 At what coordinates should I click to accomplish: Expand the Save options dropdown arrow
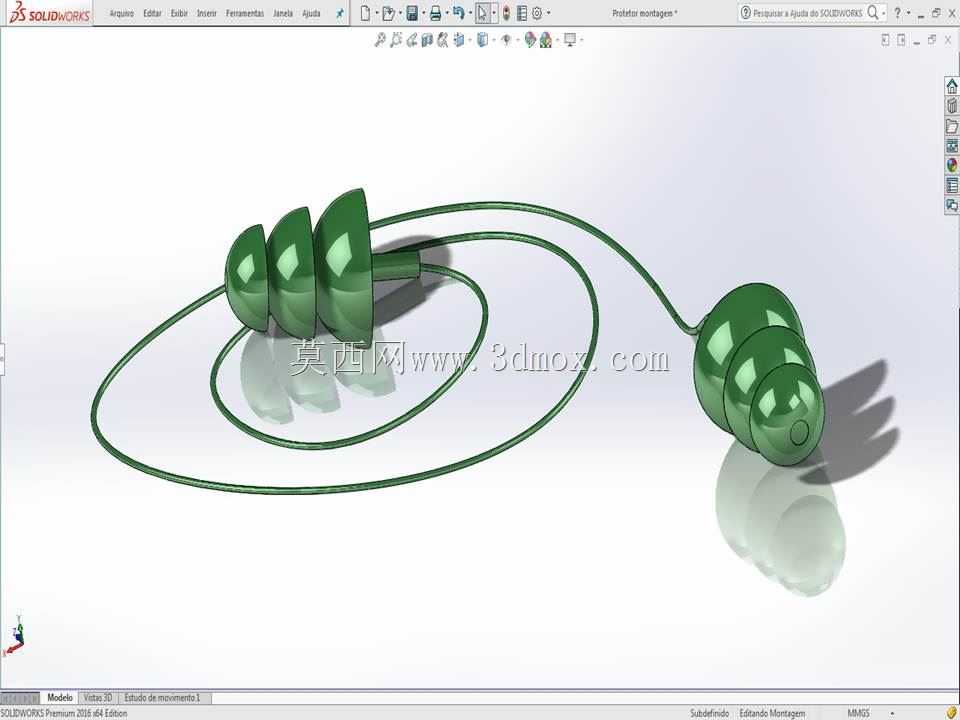424,13
